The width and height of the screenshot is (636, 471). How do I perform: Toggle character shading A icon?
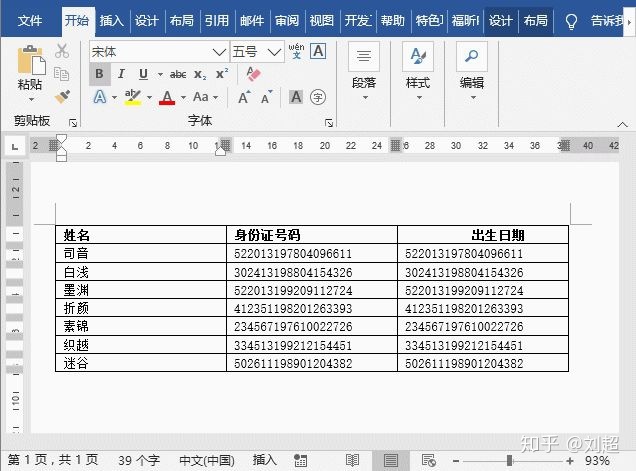[x=296, y=97]
